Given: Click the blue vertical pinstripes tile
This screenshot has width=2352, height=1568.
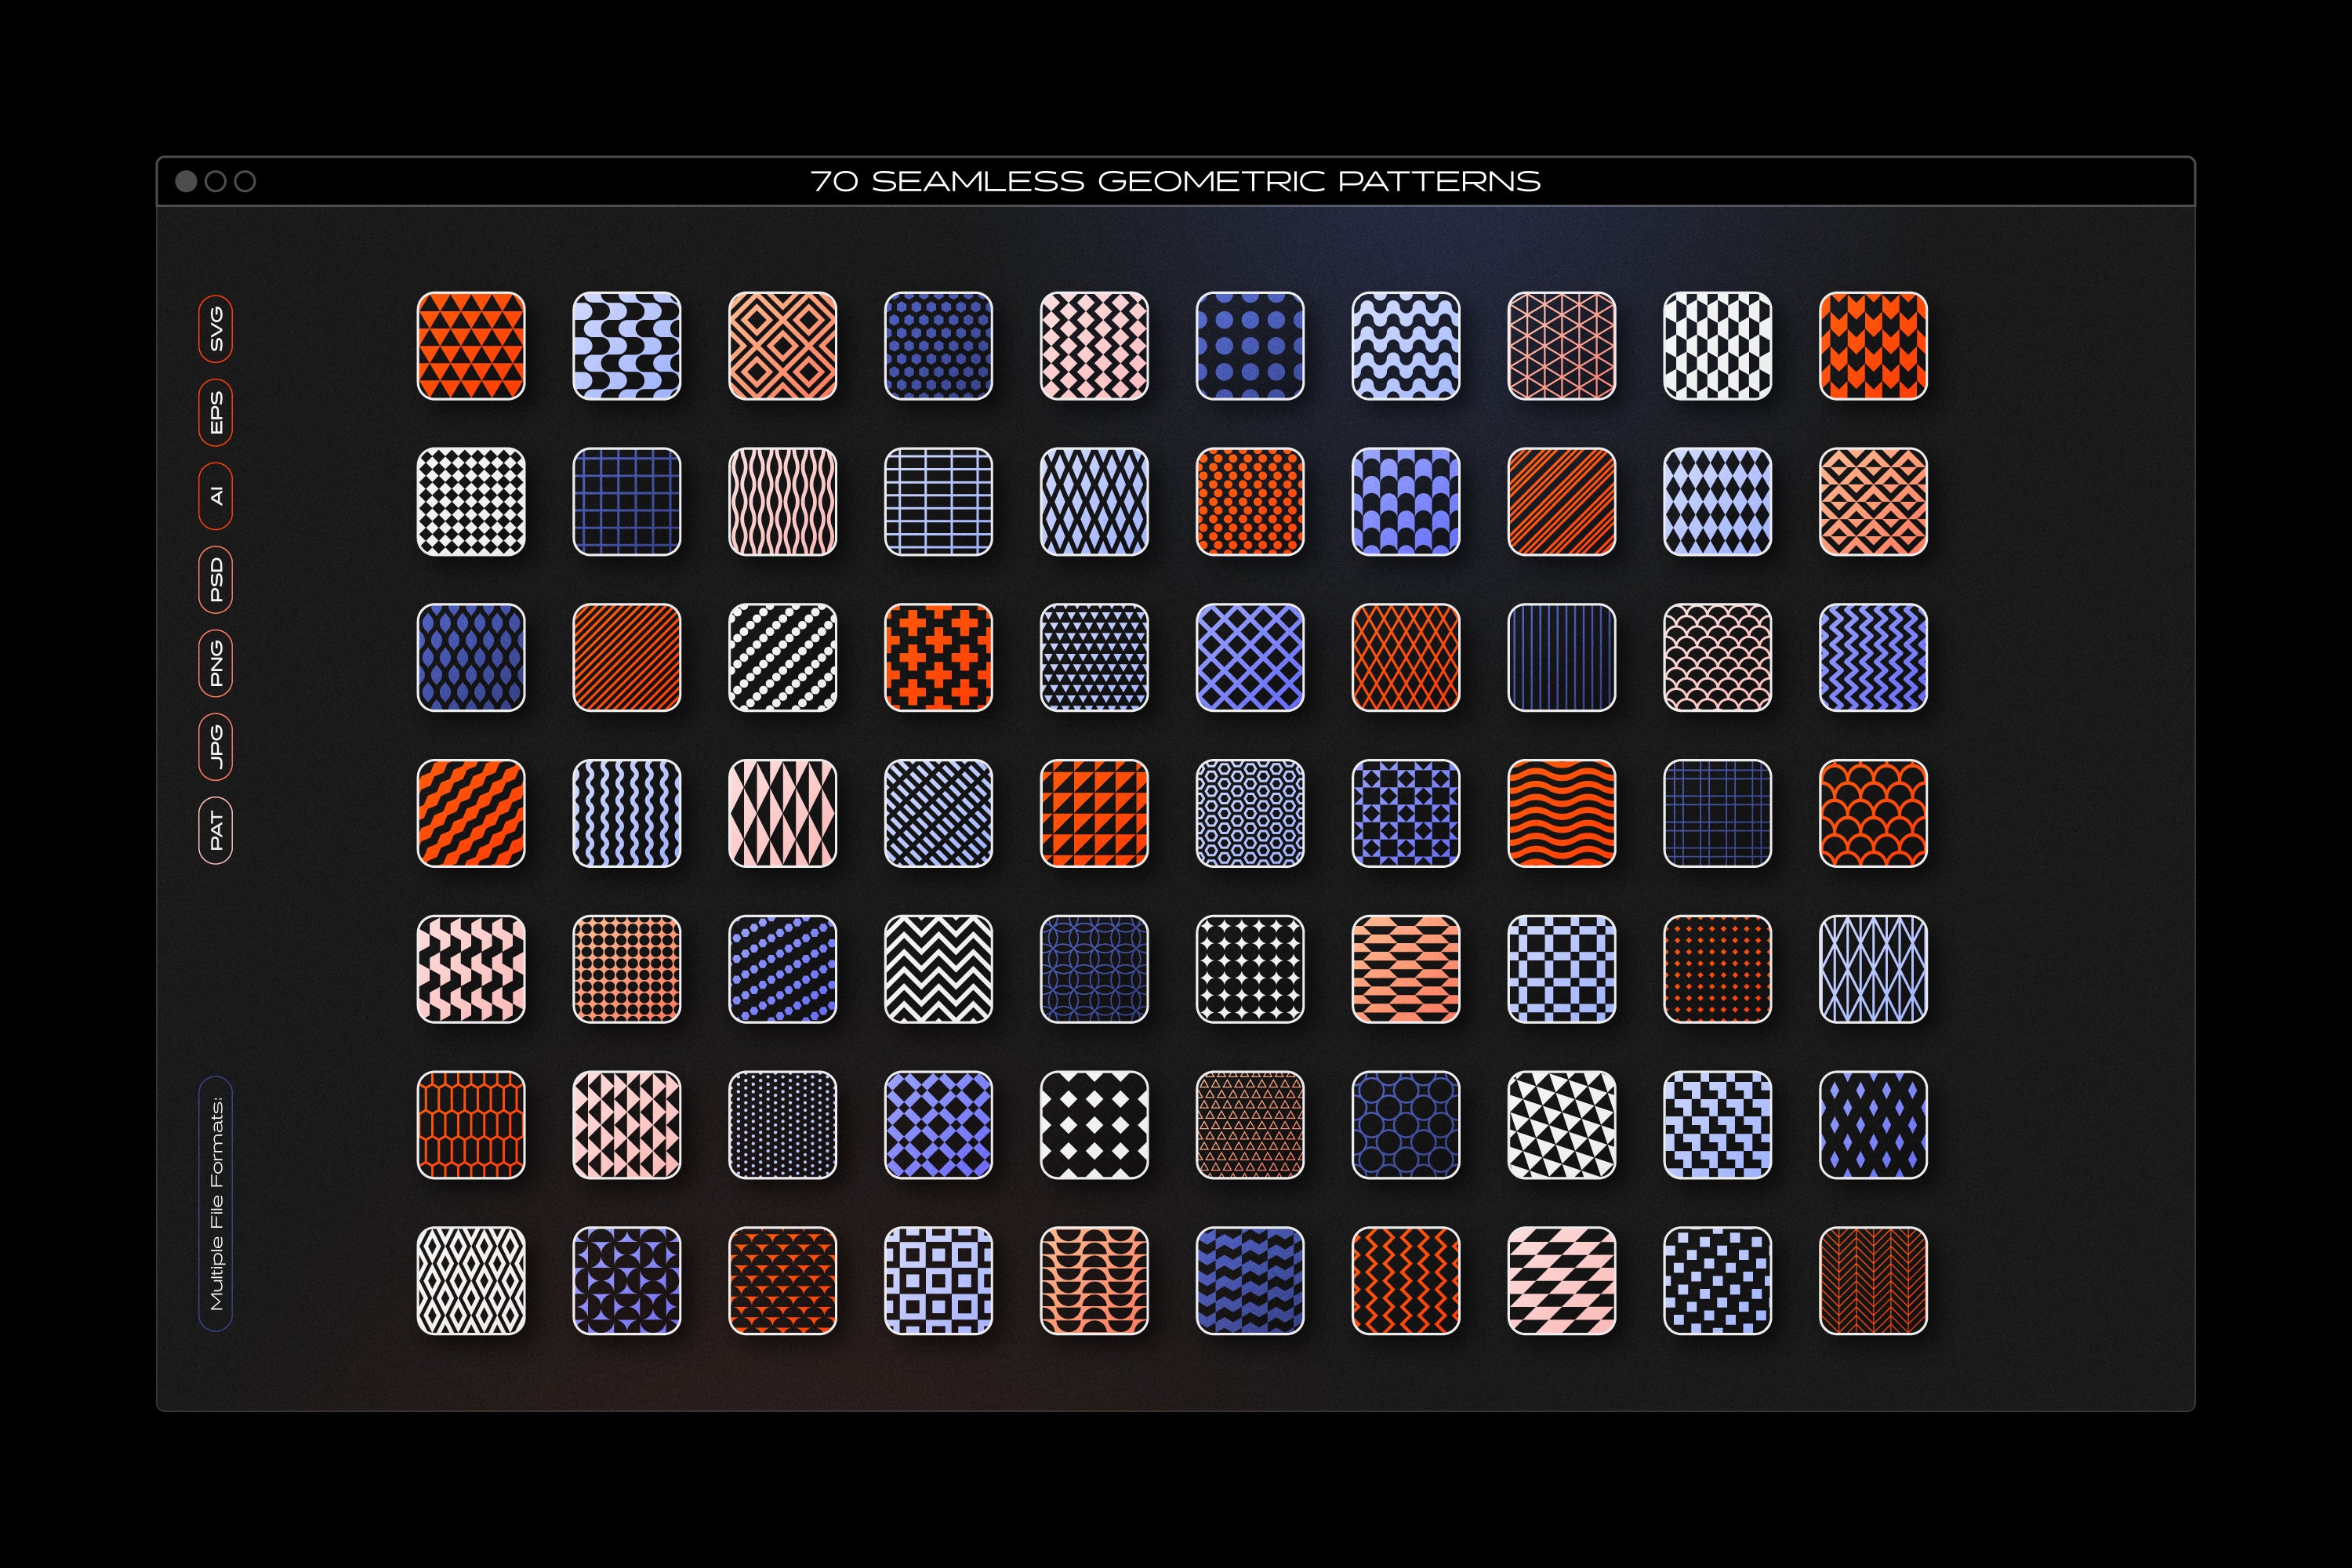Looking at the screenshot, I should point(1561,658).
